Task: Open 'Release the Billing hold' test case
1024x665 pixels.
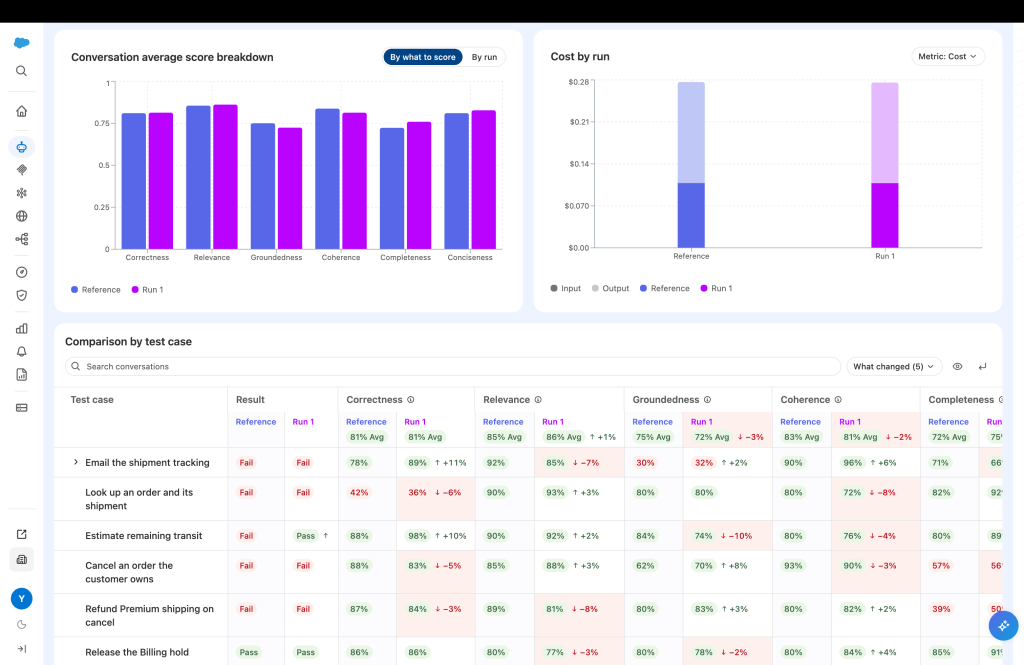Action: tap(137, 652)
